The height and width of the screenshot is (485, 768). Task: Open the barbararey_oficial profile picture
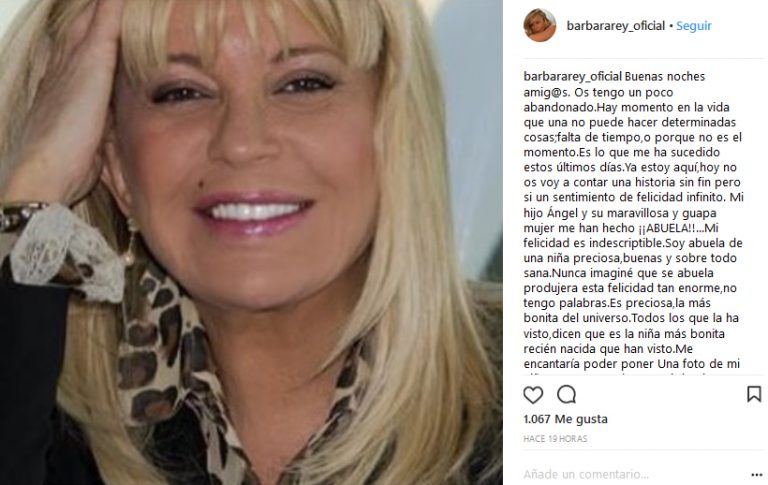click(540, 25)
